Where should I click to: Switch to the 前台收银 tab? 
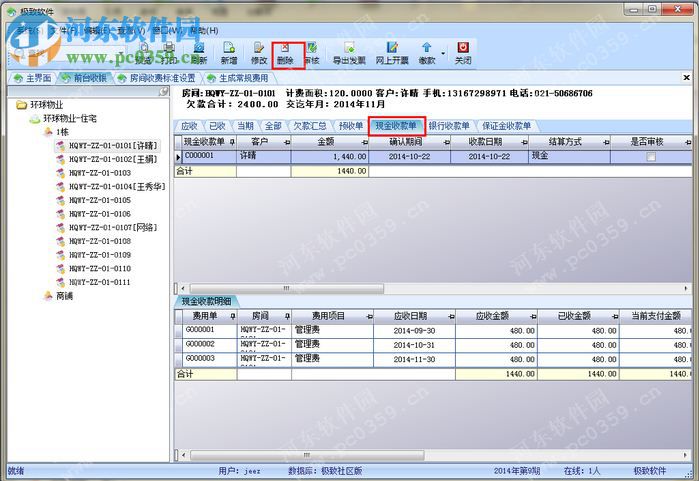84,78
